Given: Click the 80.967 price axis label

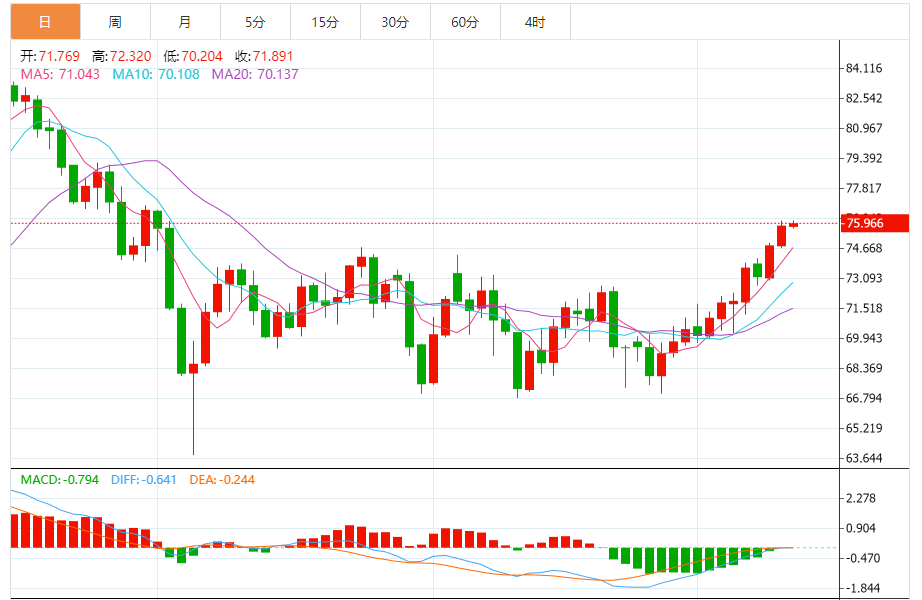Looking at the screenshot, I should pos(864,128).
